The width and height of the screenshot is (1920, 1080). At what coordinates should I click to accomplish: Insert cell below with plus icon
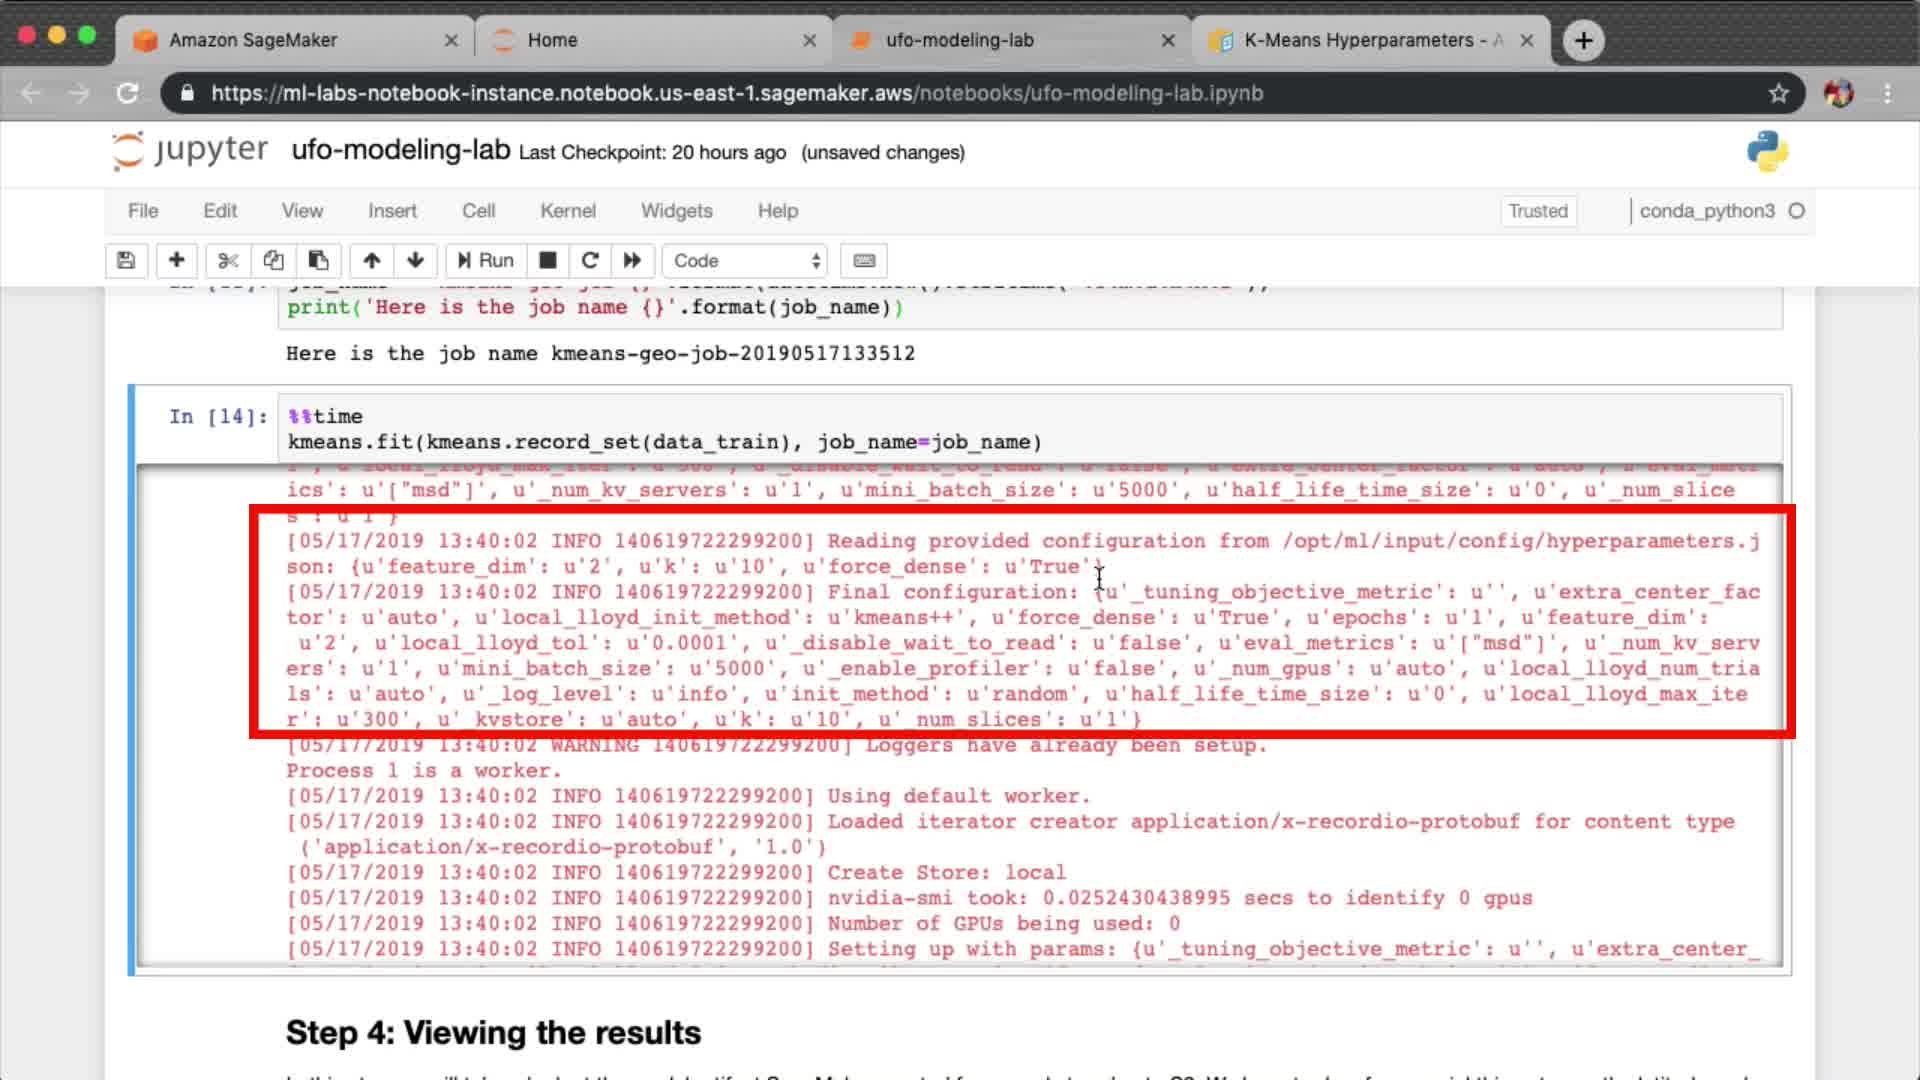coord(176,261)
